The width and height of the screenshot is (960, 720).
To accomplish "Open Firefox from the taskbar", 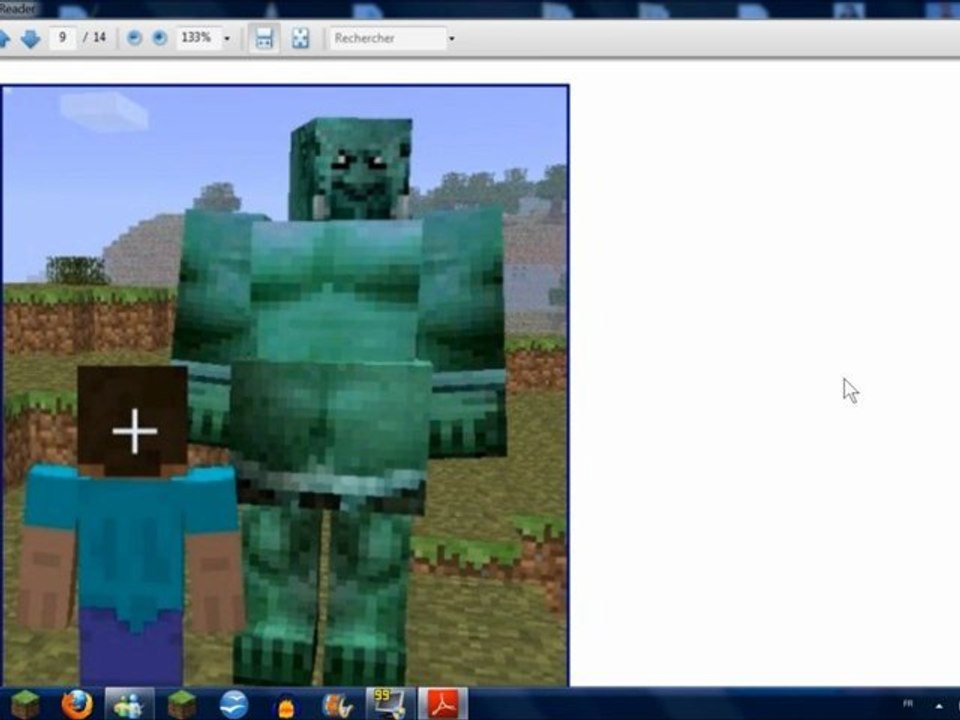I will click(77, 704).
